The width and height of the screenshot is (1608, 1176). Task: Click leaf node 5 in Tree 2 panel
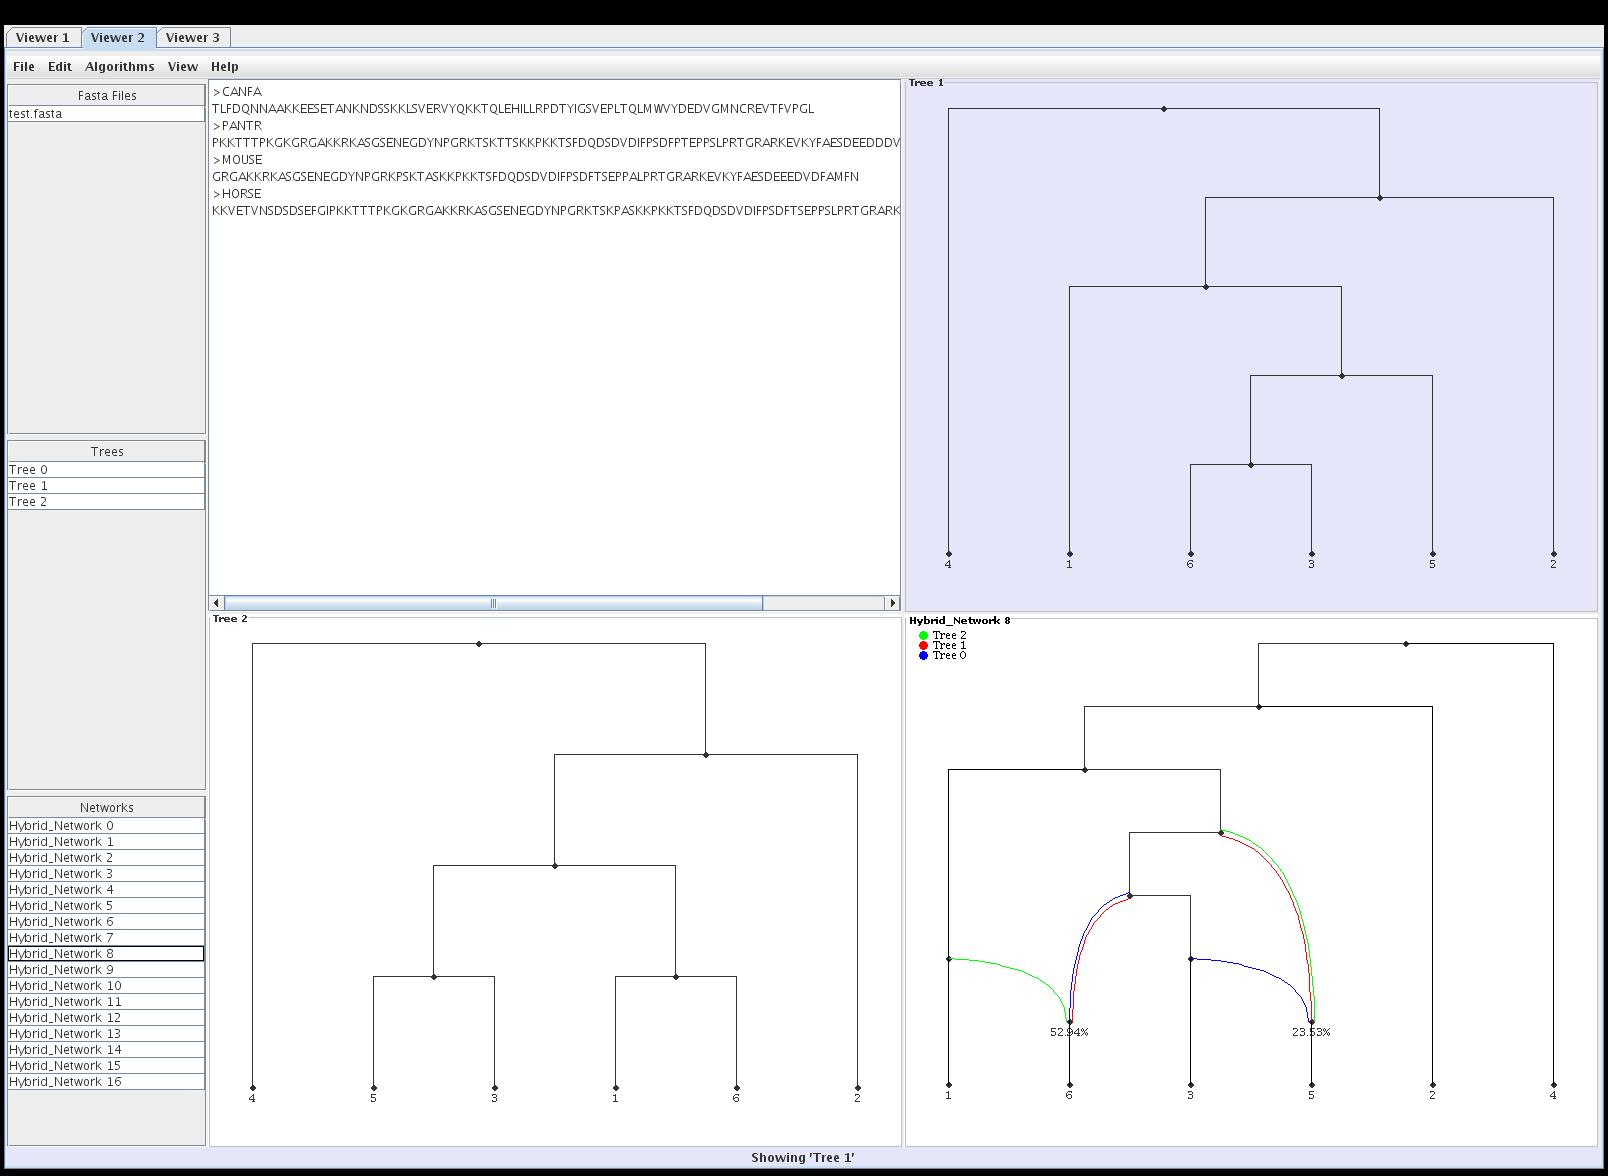coord(374,1088)
